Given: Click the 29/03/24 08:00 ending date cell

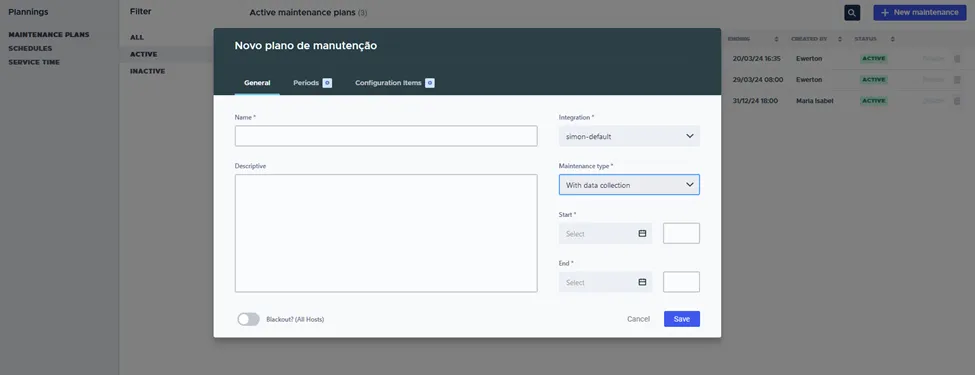Looking at the screenshot, I should coord(757,80).
